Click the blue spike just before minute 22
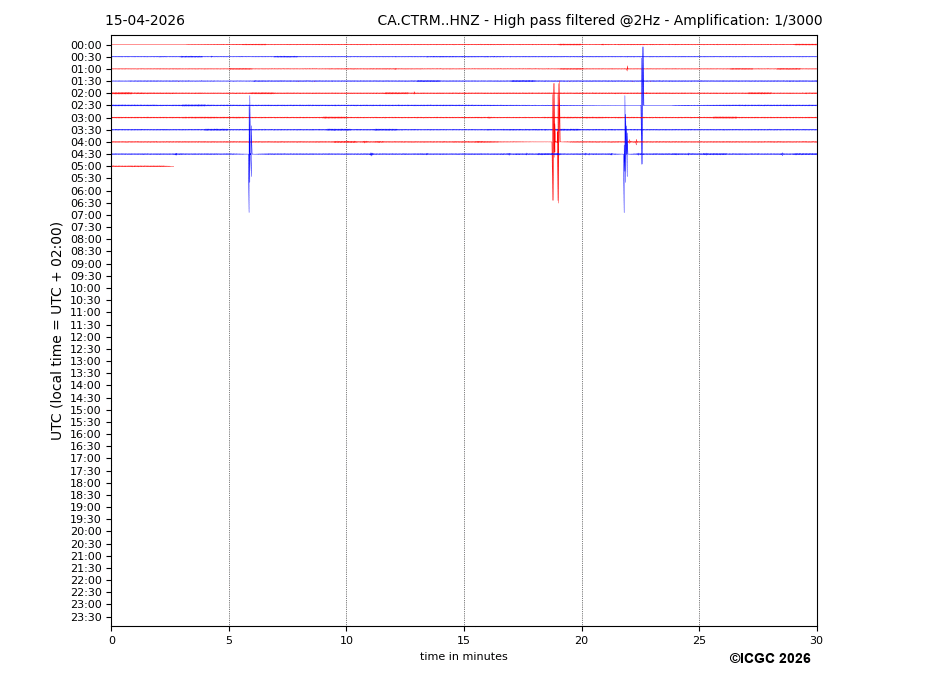This screenshot has height=696, width=927. [625, 150]
